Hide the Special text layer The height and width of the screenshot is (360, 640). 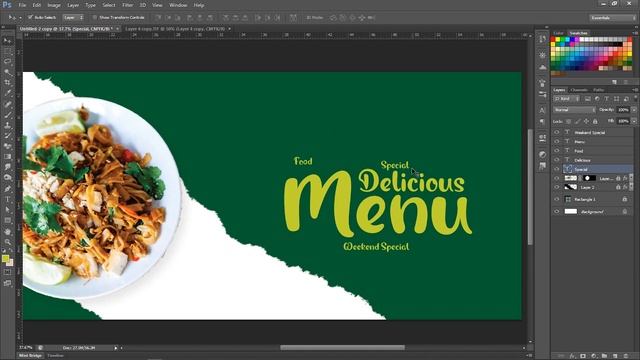[557, 169]
